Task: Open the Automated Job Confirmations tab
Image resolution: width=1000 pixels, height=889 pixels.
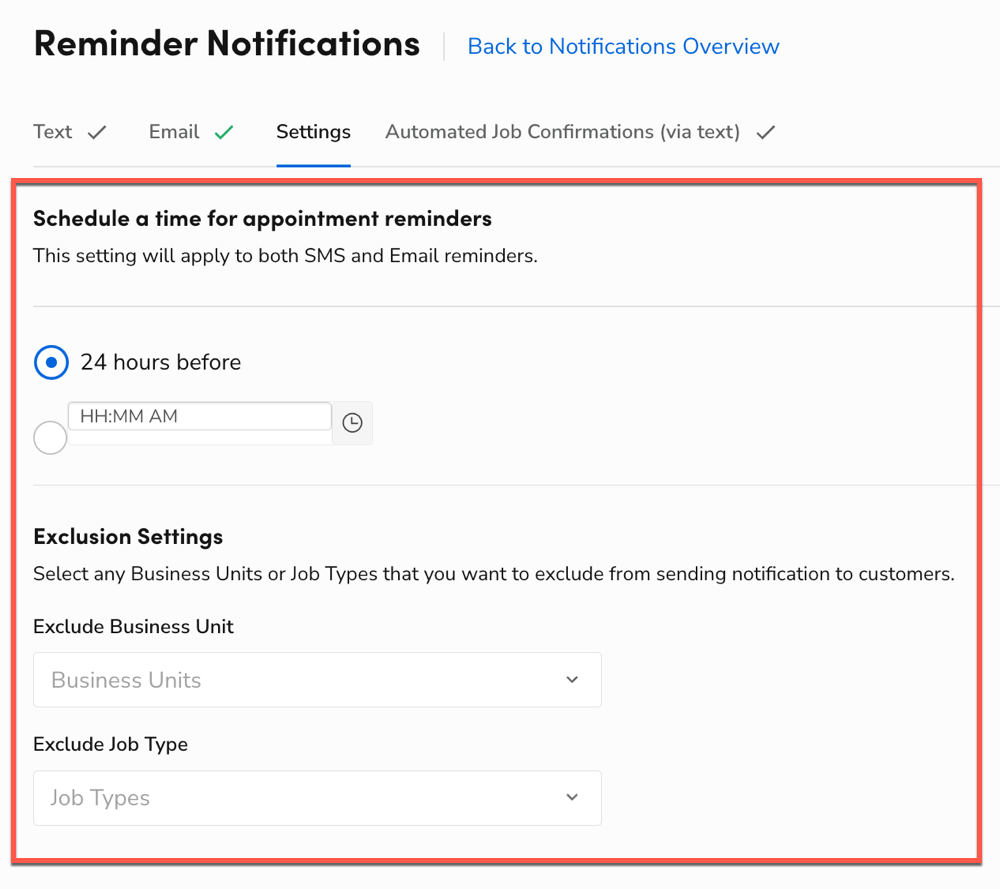Action: coord(561,131)
